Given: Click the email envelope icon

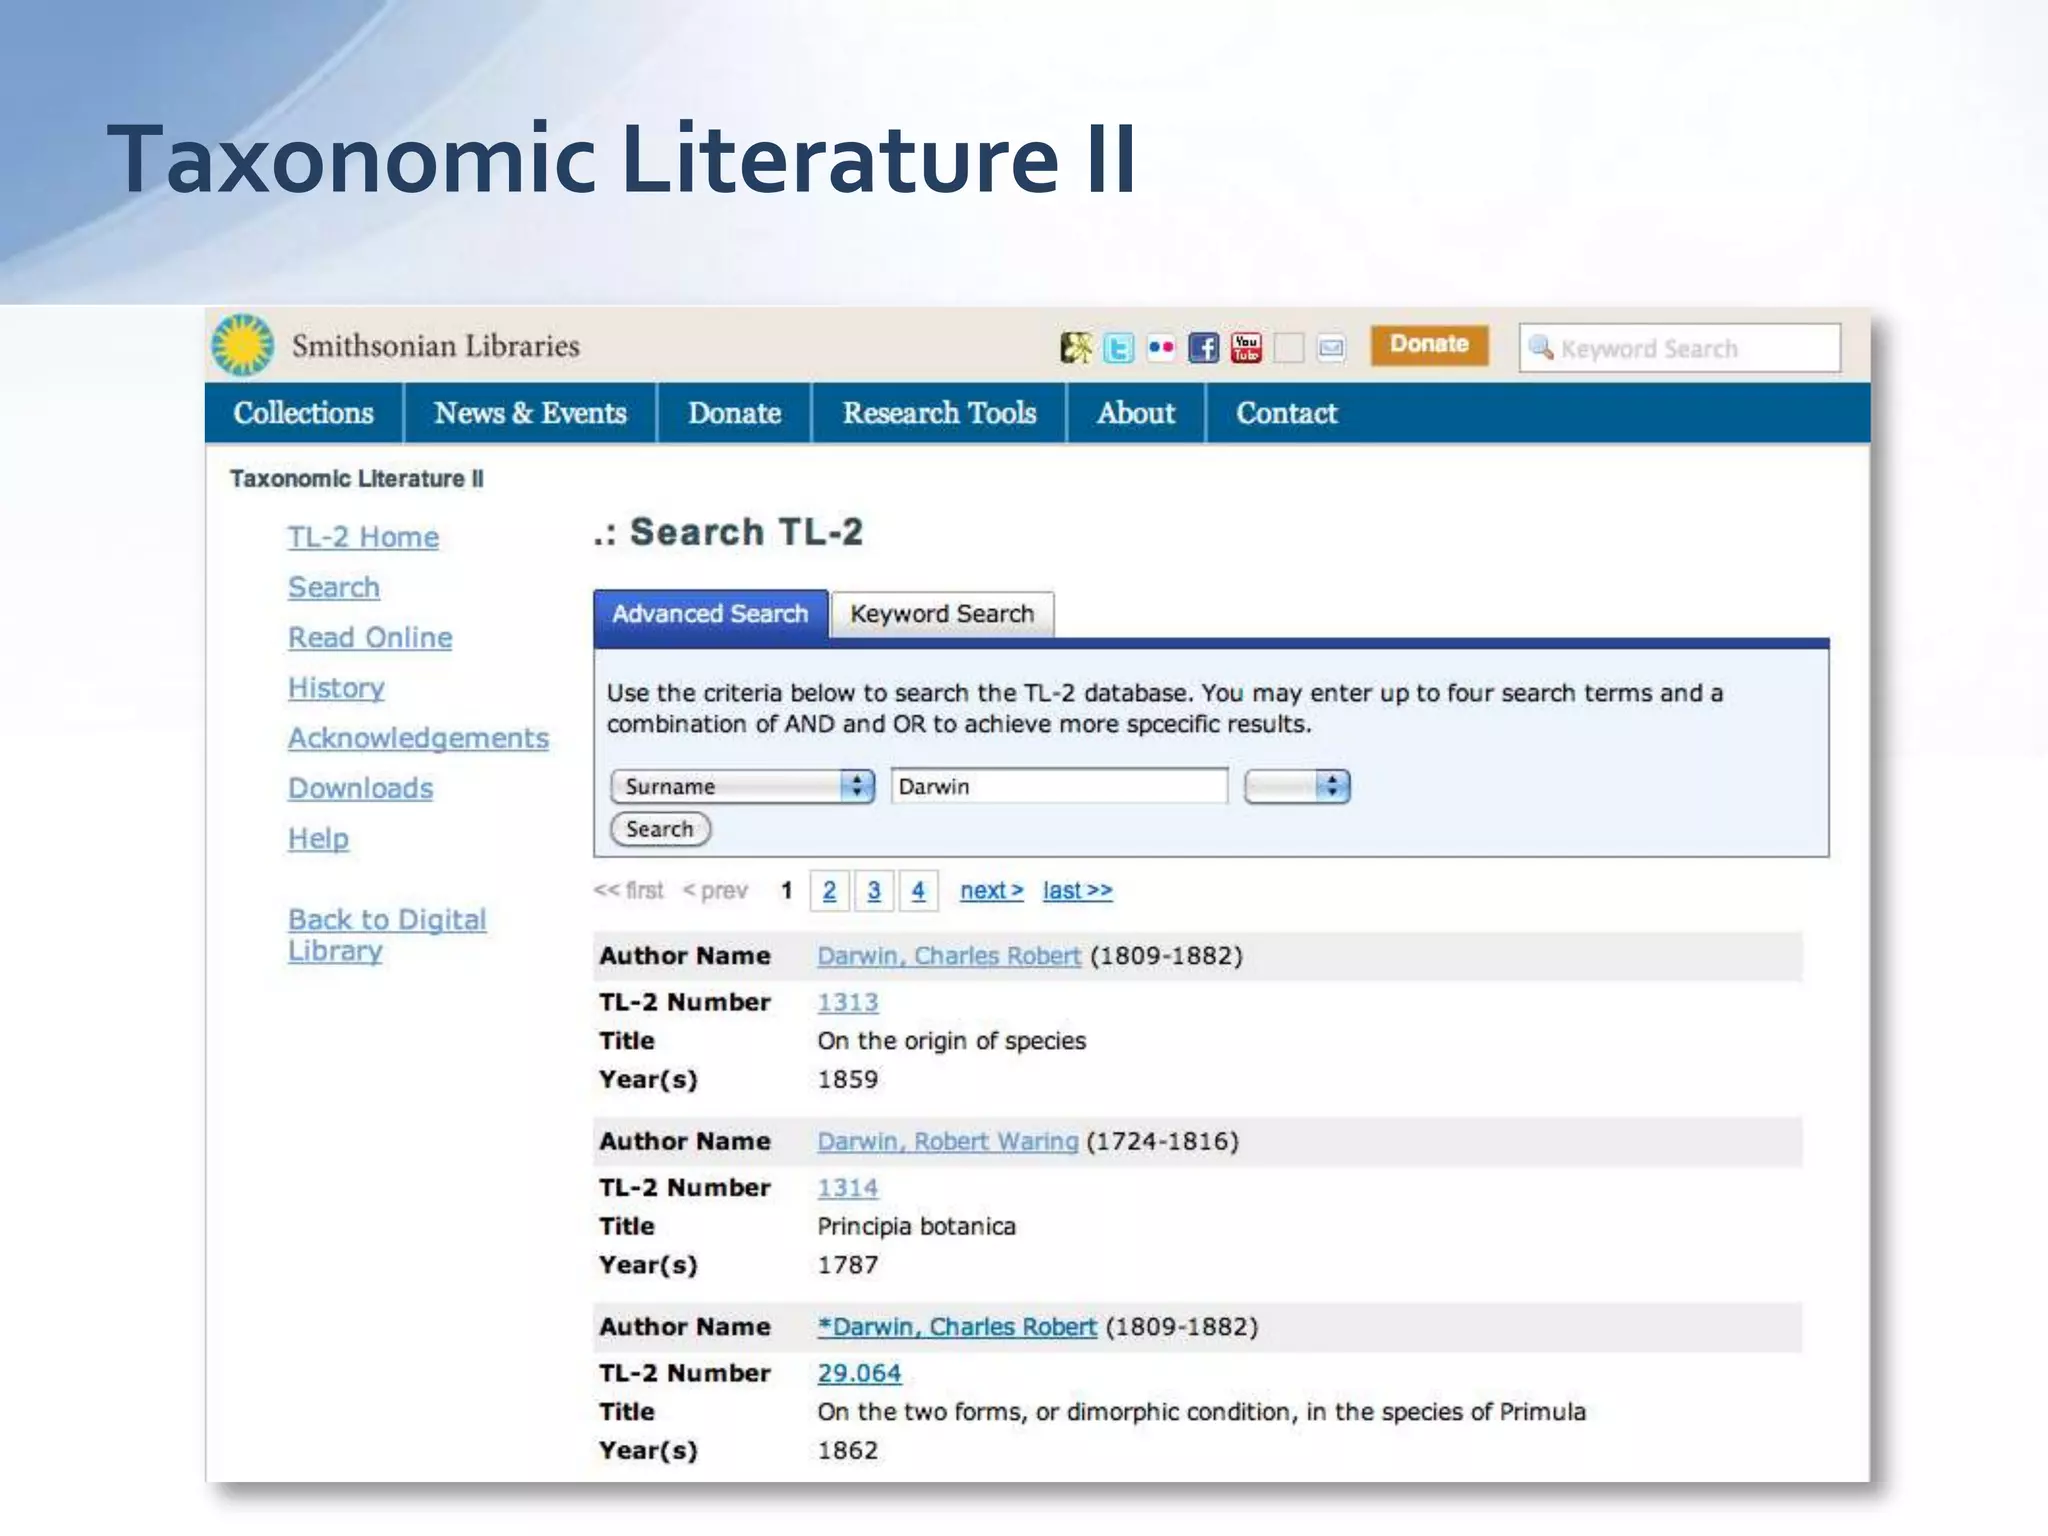Looking at the screenshot, I should coord(1331,348).
